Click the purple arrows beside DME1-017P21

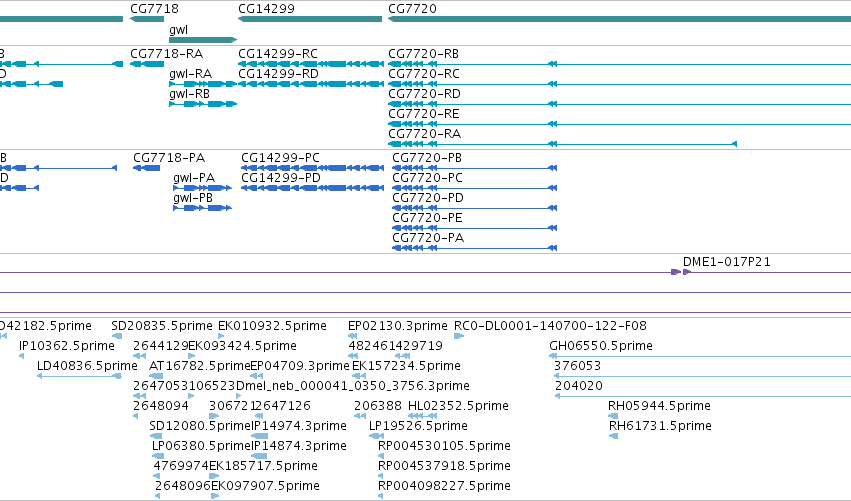click(x=681, y=272)
